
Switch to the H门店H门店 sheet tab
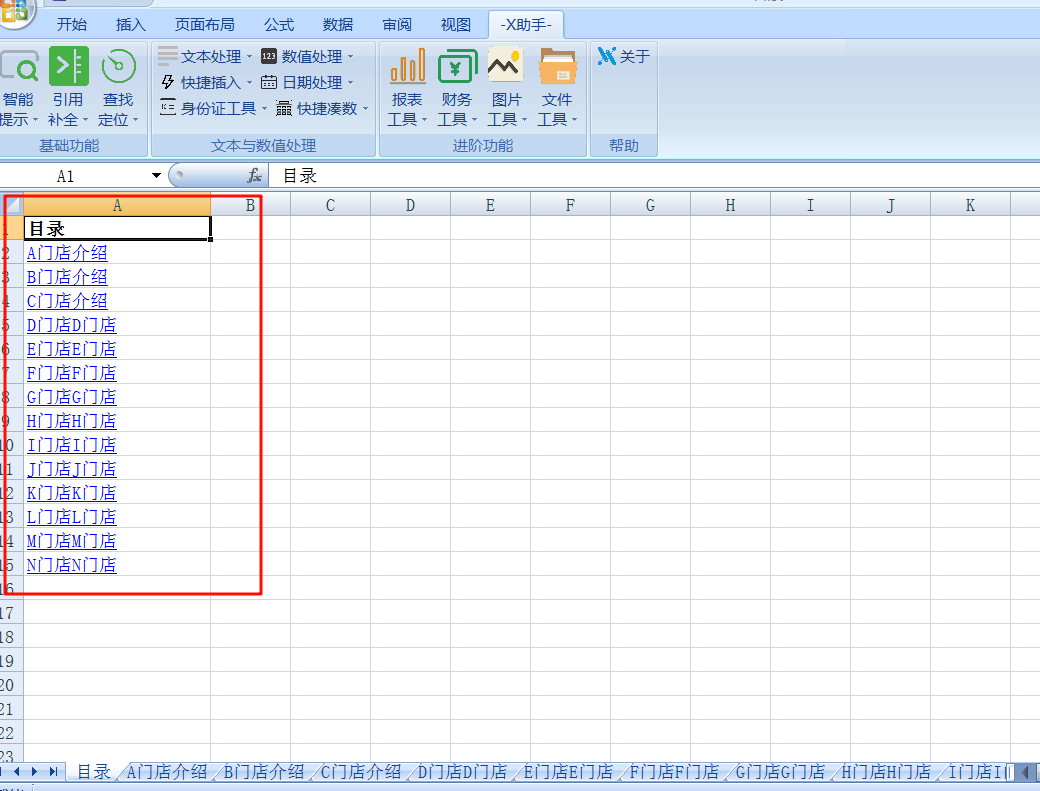point(886,772)
